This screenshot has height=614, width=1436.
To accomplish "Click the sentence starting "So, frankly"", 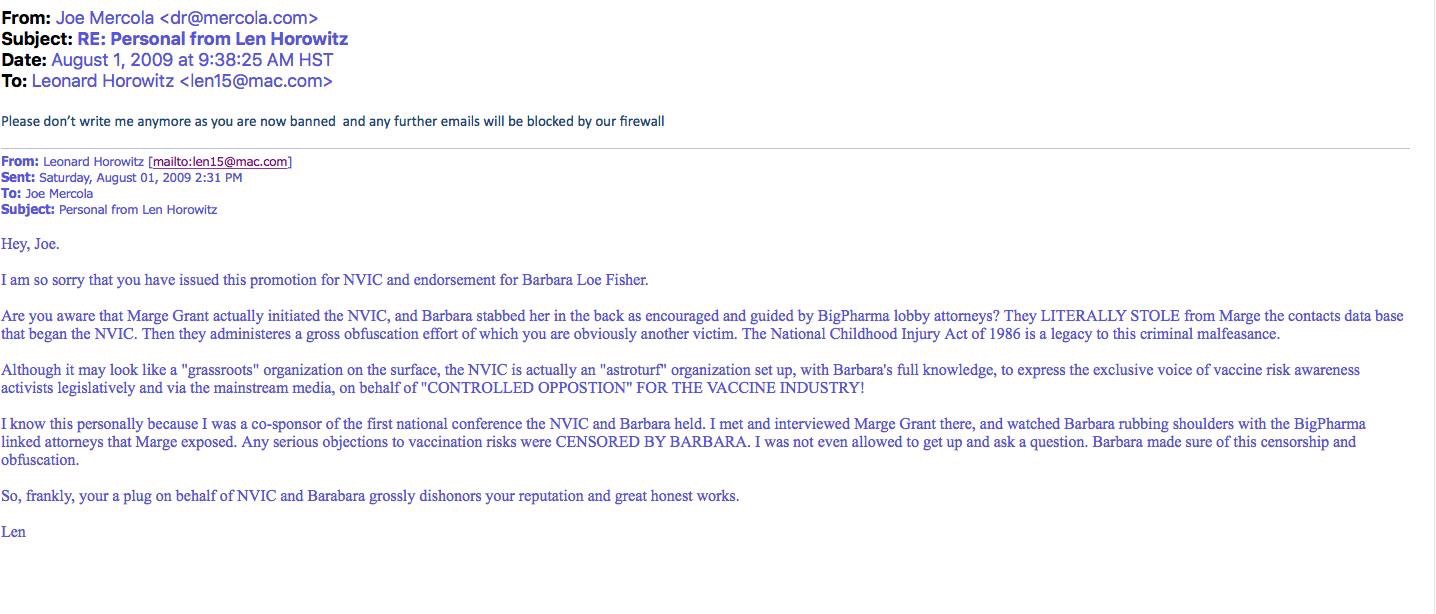I will (370, 496).
